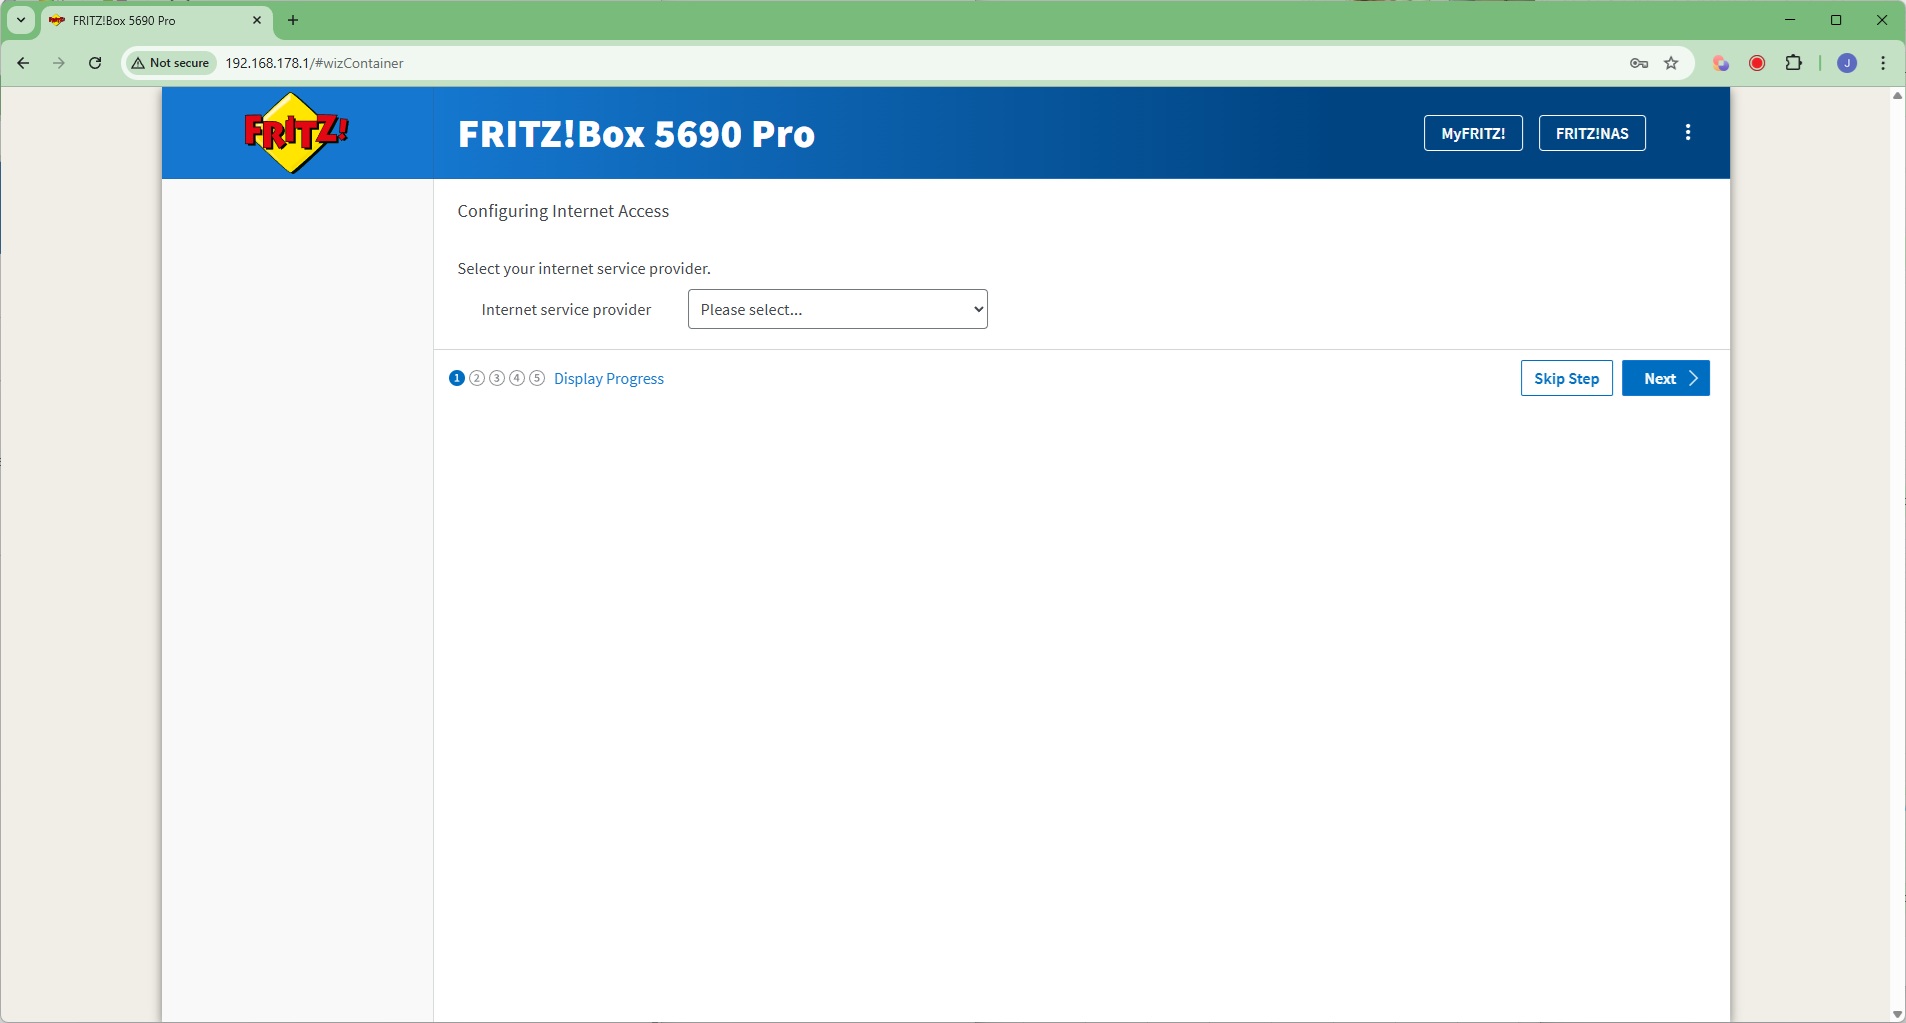
Task: Open the Chrome three-dot menu
Action: (x=1884, y=63)
